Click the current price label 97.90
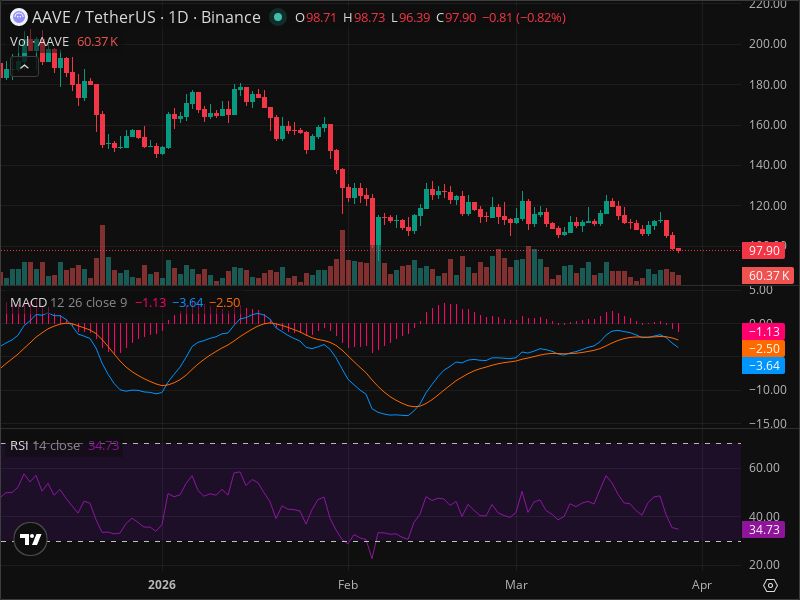Screen dimensions: 800x600 [x=763, y=251]
